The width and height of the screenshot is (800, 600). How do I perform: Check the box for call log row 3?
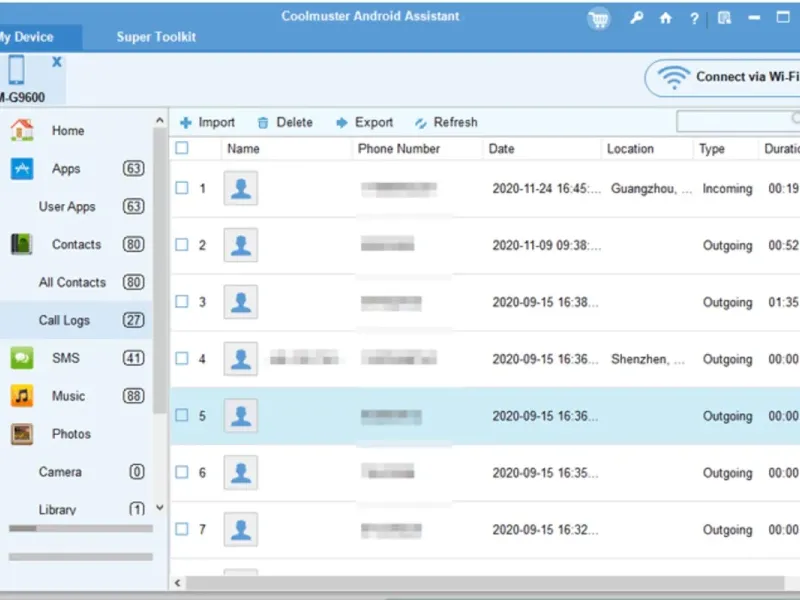tap(182, 302)
